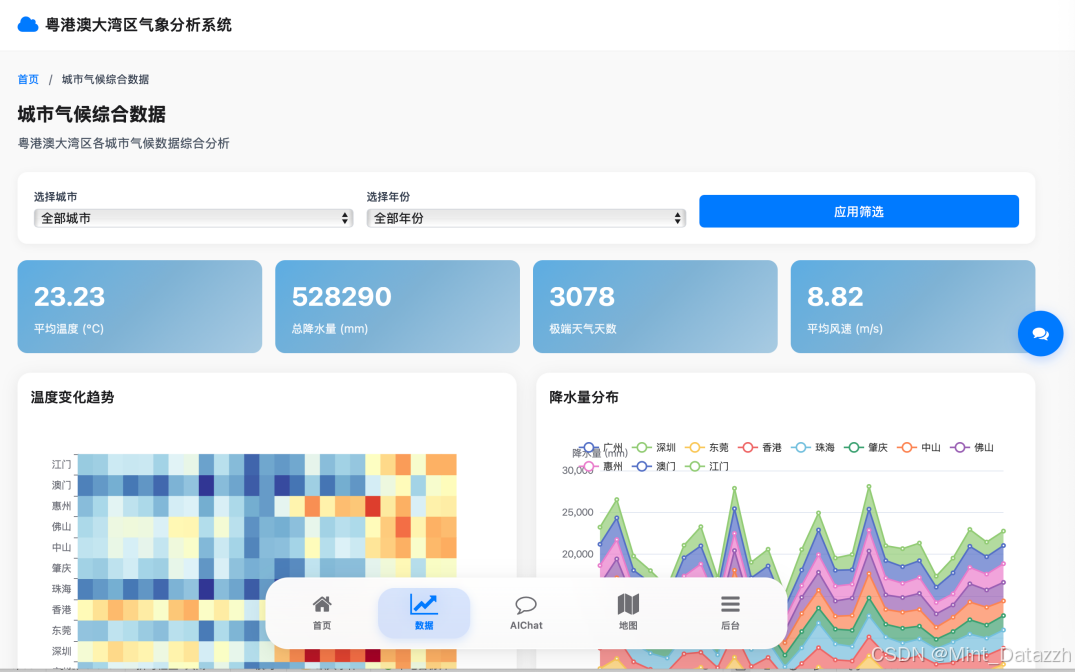The height and width of the screenshot is (672, 1075).
Task: Toggle the 佛山 legend entry
Action: 971,448
